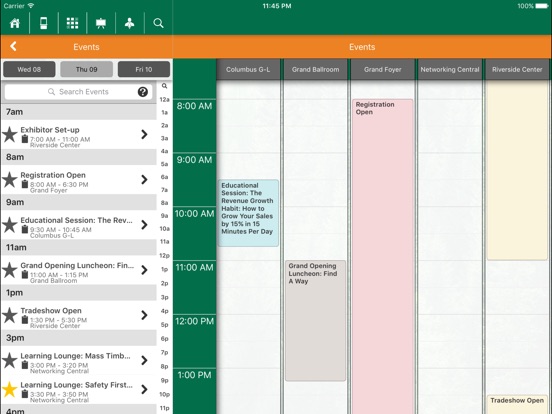Expand Learning Lounge: Mass Timber chevron
The image size is (552, 414).
(144, 360)
